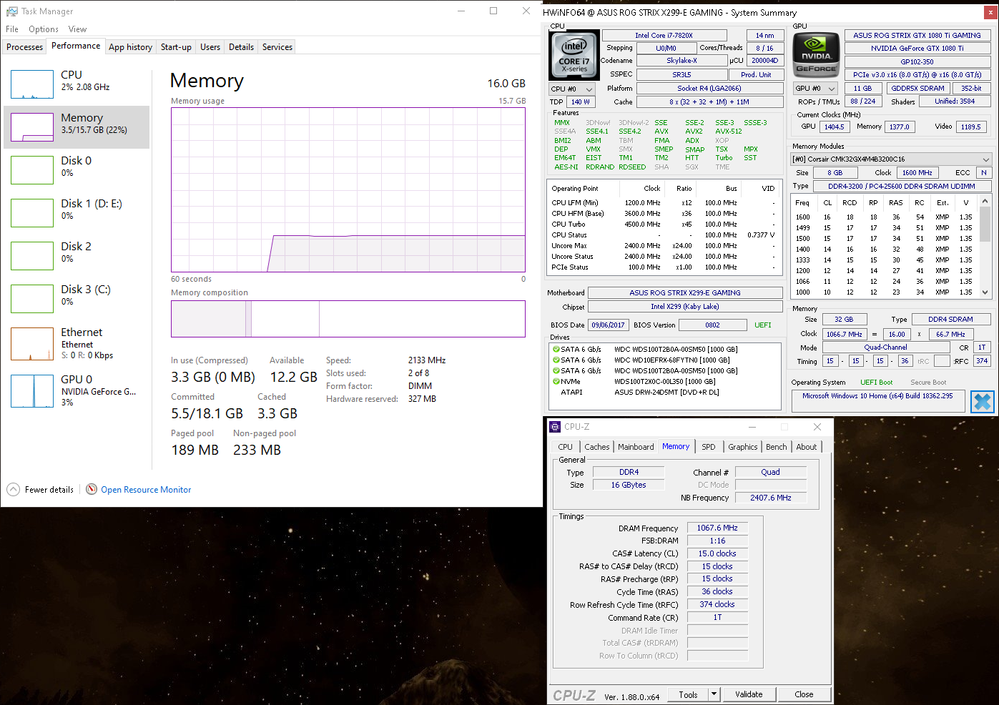
Task: Click the Close button in CPU-Z
Action: (x=803, y=694)
